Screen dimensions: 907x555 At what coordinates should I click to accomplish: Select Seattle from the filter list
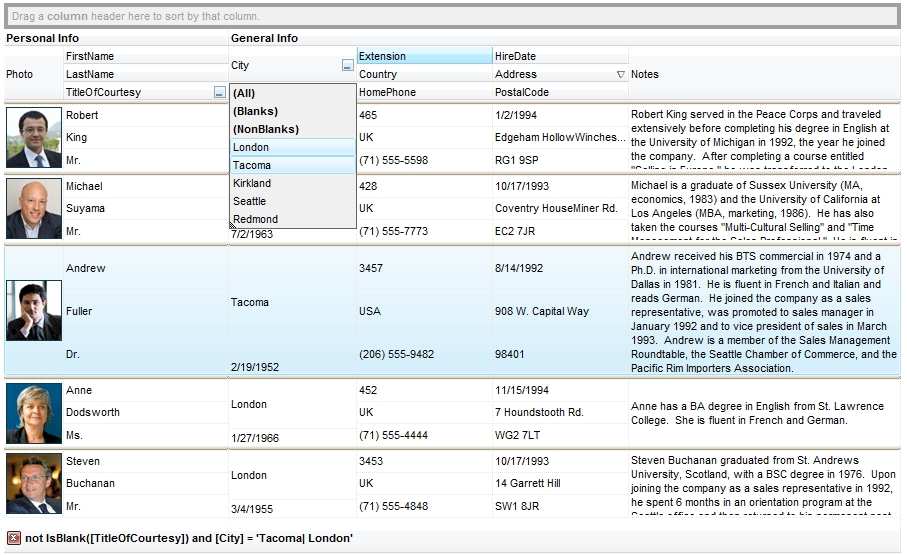point(292,202)
